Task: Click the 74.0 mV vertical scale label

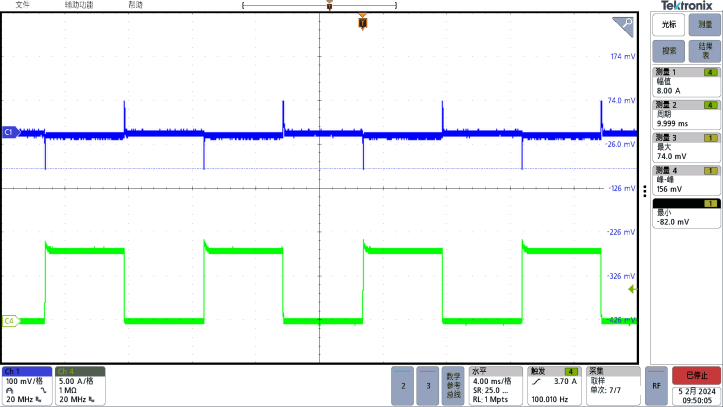Action: 621,100
